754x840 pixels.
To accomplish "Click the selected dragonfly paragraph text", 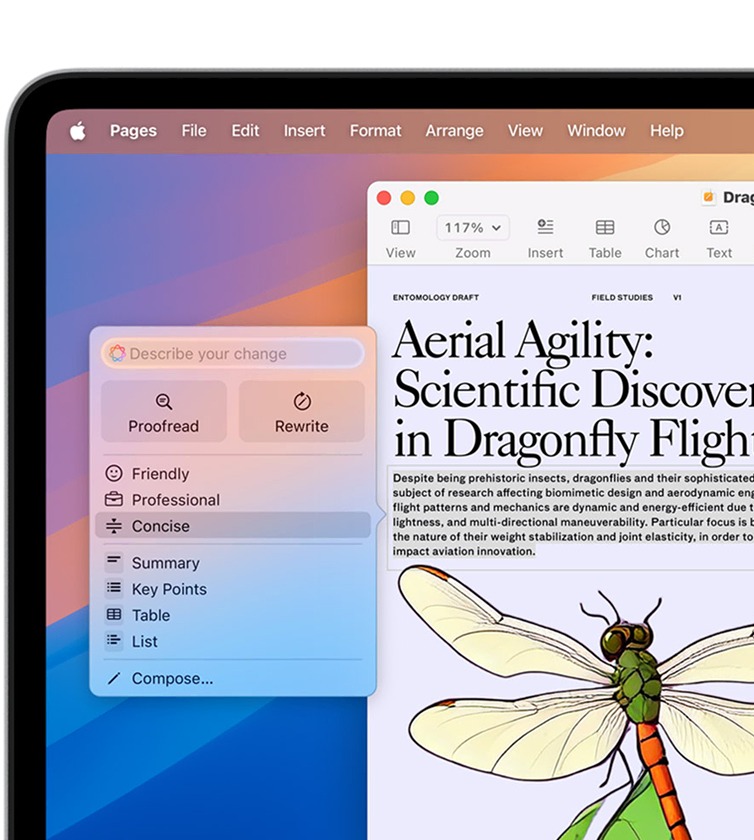I will pyautogui.click(x=573, y=514).
